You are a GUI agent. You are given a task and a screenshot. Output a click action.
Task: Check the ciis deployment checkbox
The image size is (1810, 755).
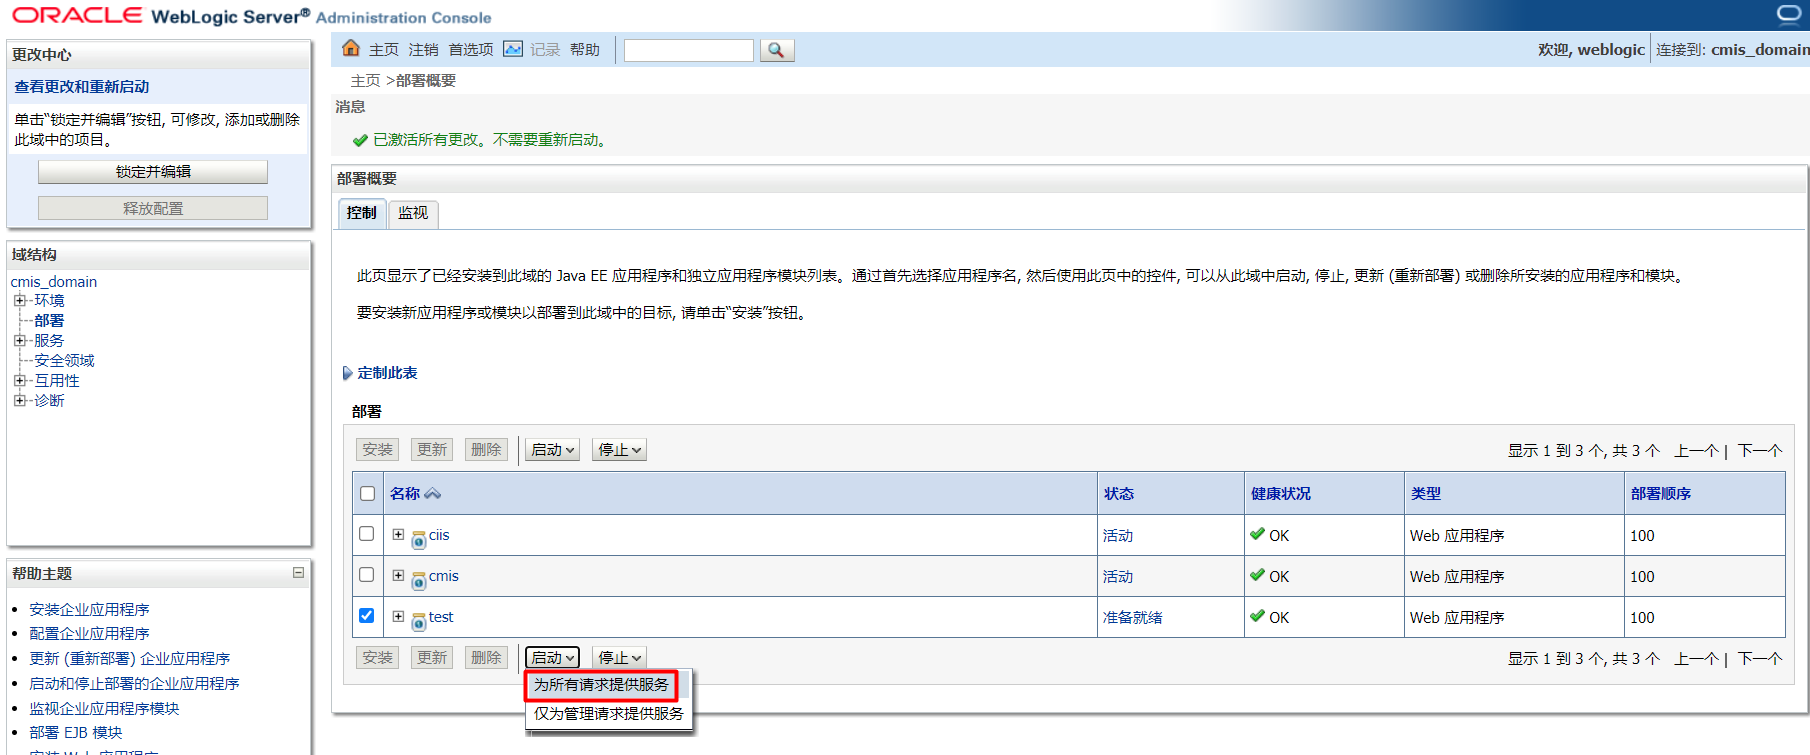click(367, 534)
